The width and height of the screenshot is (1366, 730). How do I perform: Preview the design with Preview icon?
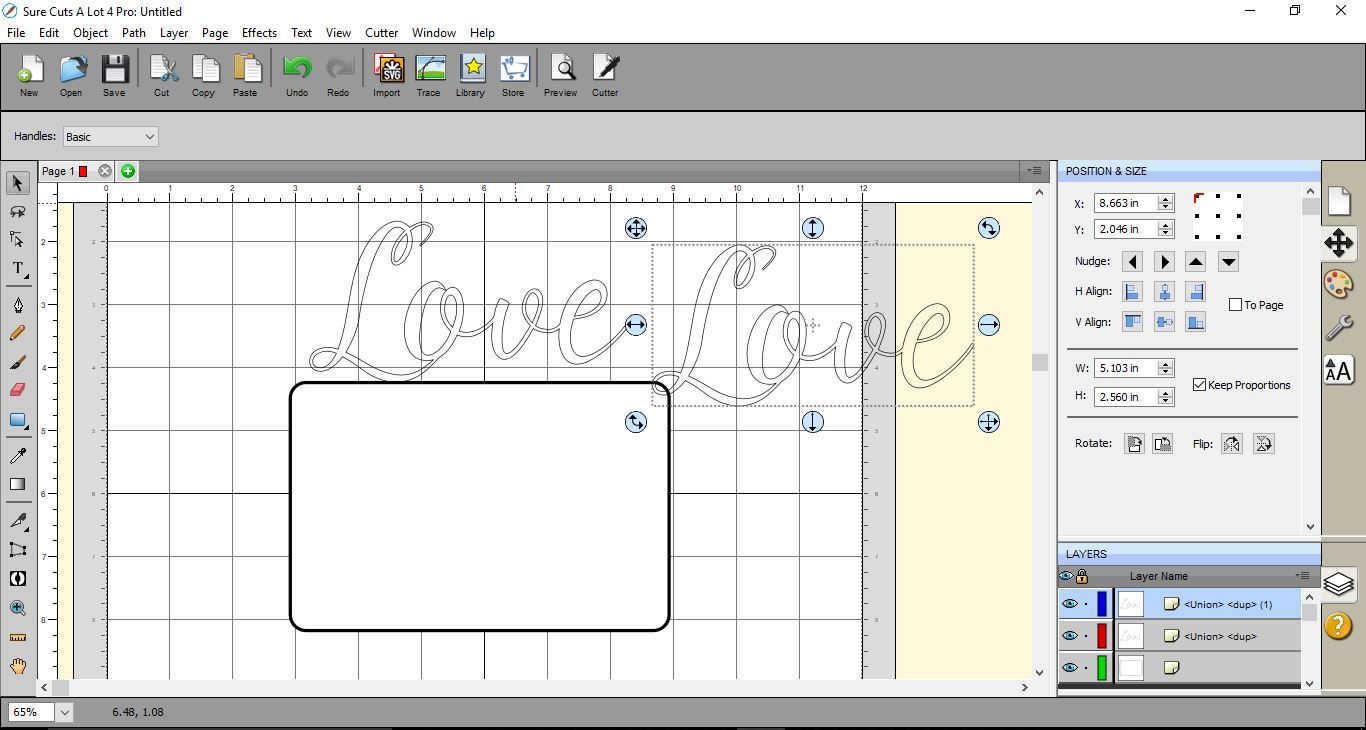tap(561, 75)
